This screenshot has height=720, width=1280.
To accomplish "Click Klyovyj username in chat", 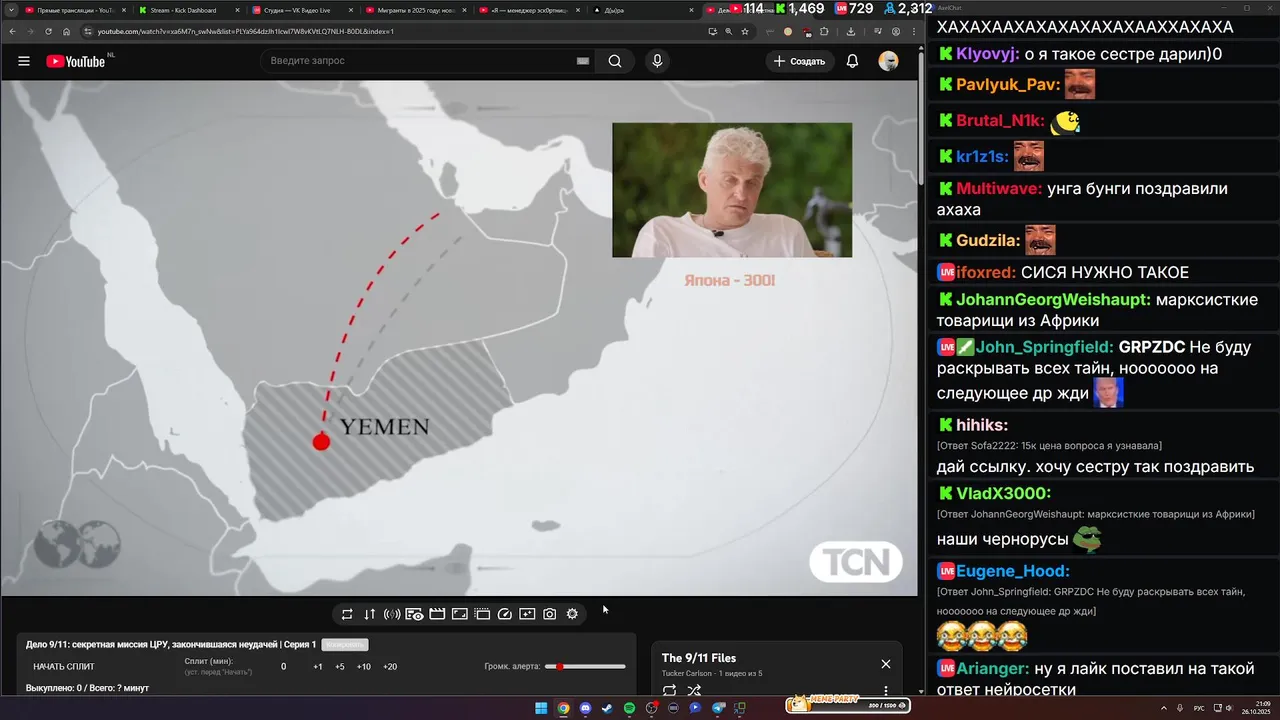I will pyautogui.click(x=987, y=54).
